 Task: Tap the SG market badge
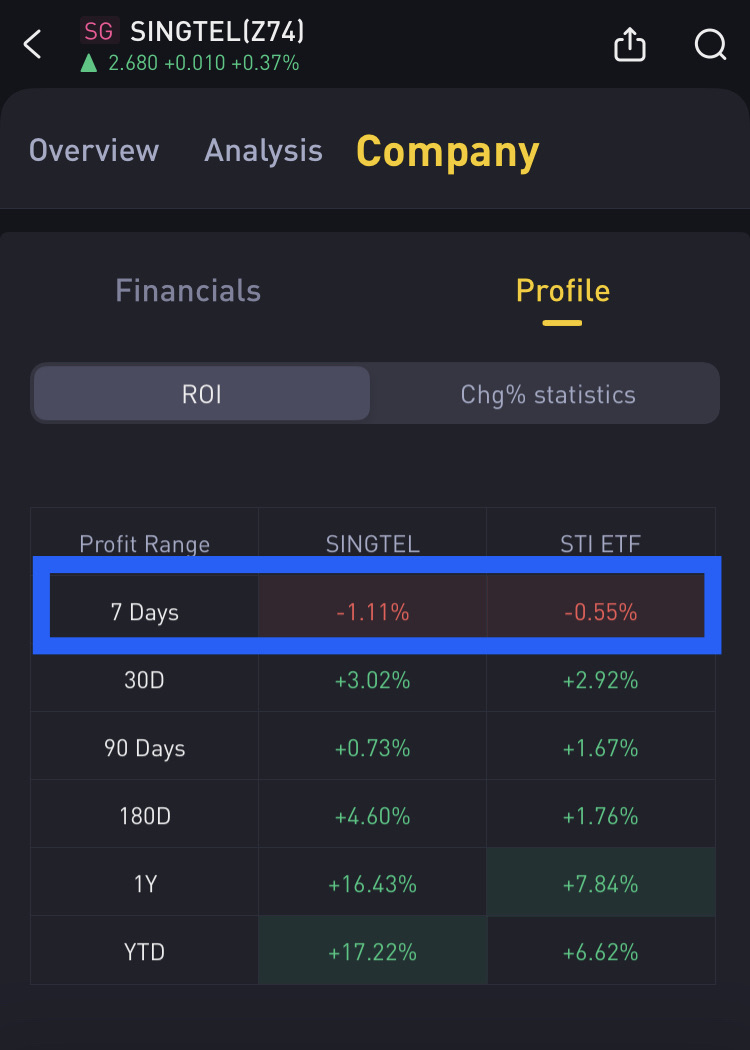pos(99,32)
